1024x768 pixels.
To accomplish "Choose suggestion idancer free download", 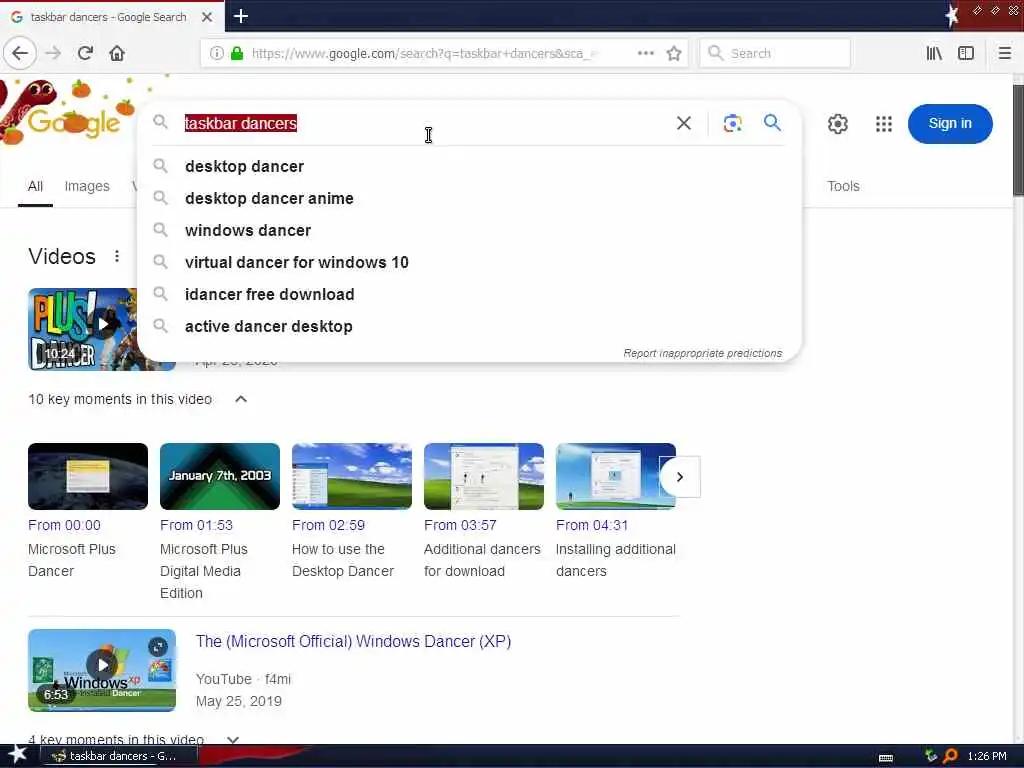I will [x=469, y=295].
